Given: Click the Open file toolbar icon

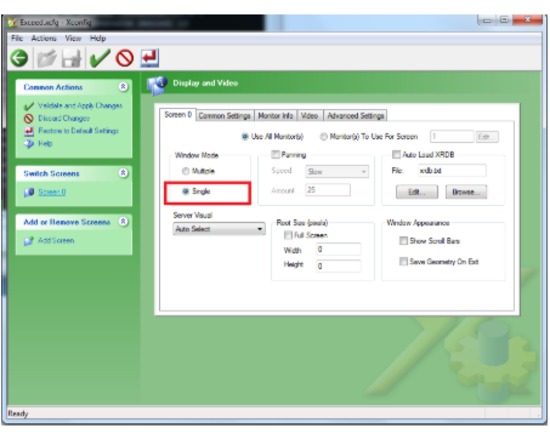Looking at the screenshot, I should click(47, 59).
